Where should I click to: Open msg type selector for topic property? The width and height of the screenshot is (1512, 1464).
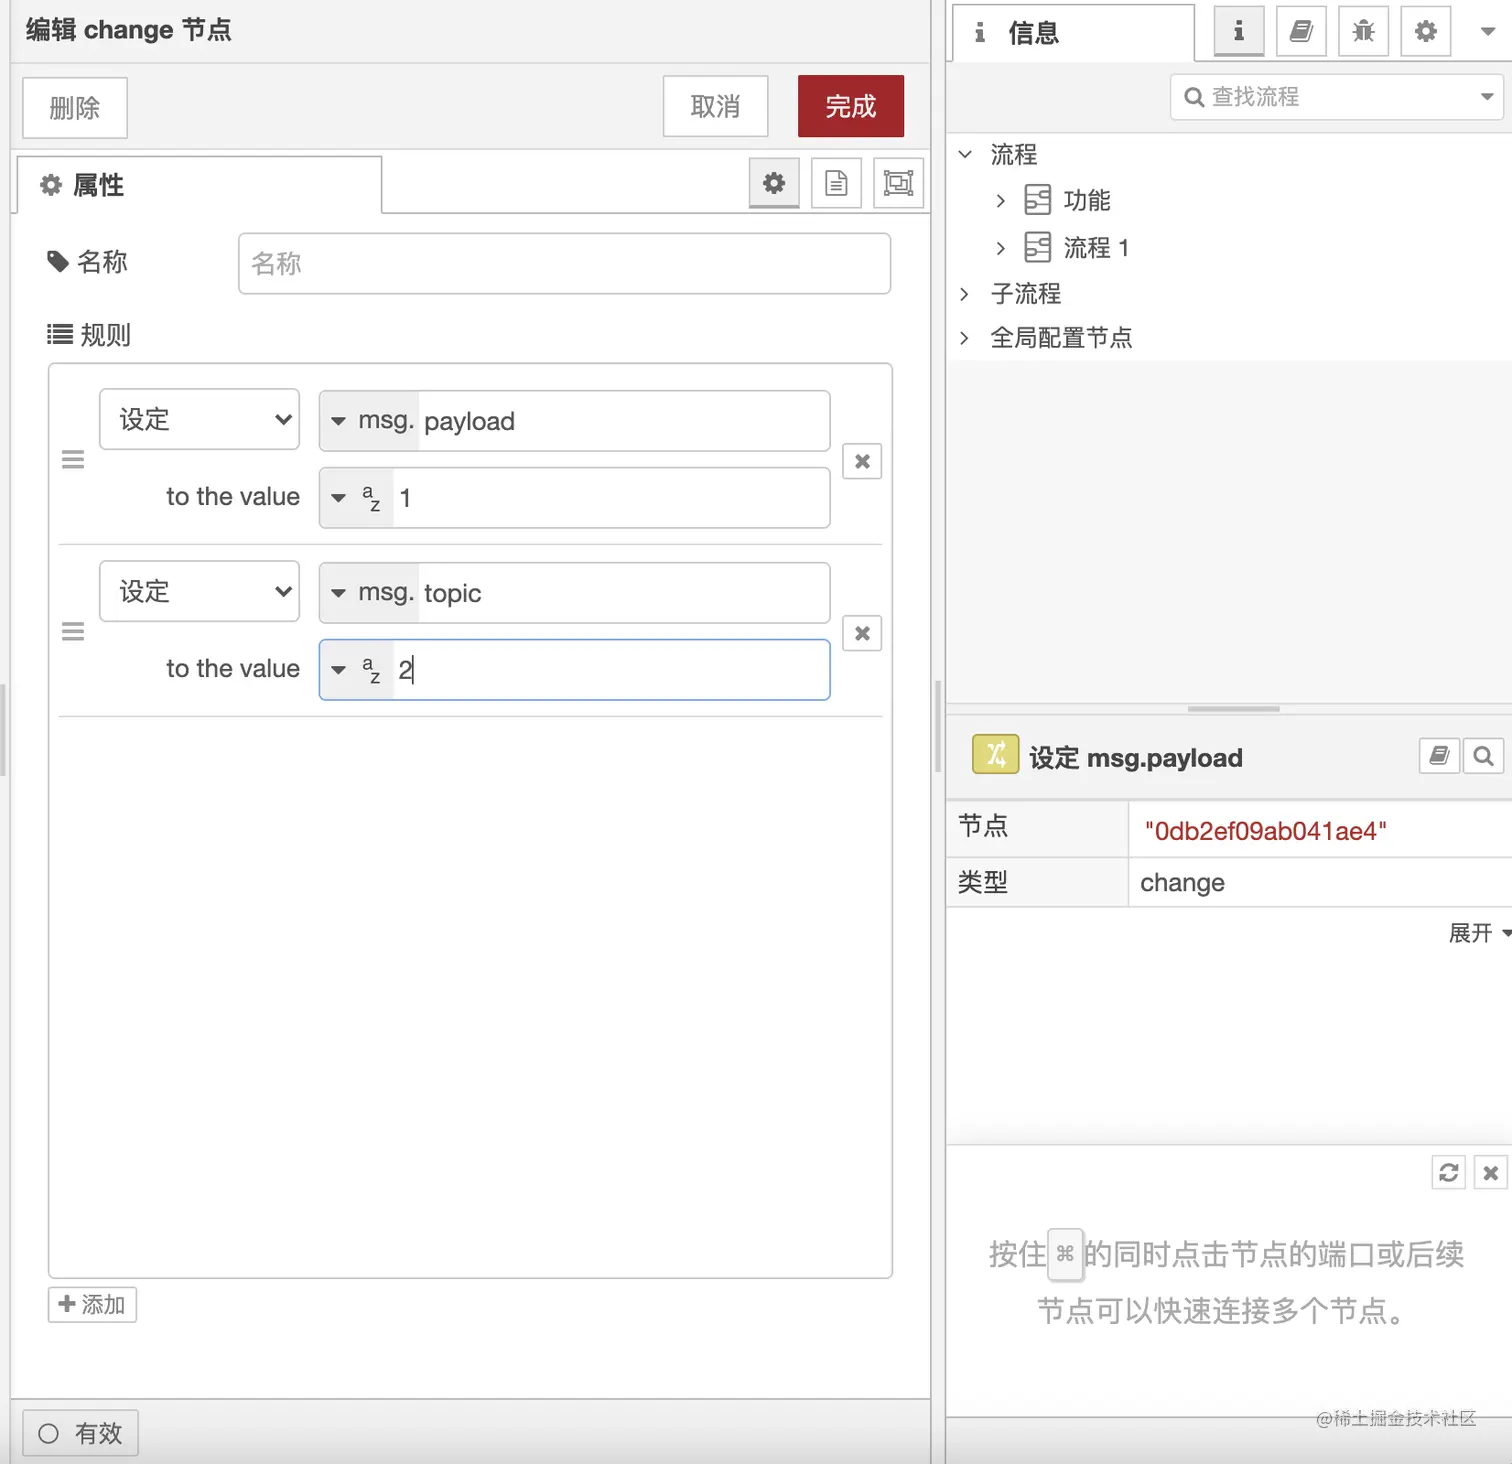(x=370, y=593)
